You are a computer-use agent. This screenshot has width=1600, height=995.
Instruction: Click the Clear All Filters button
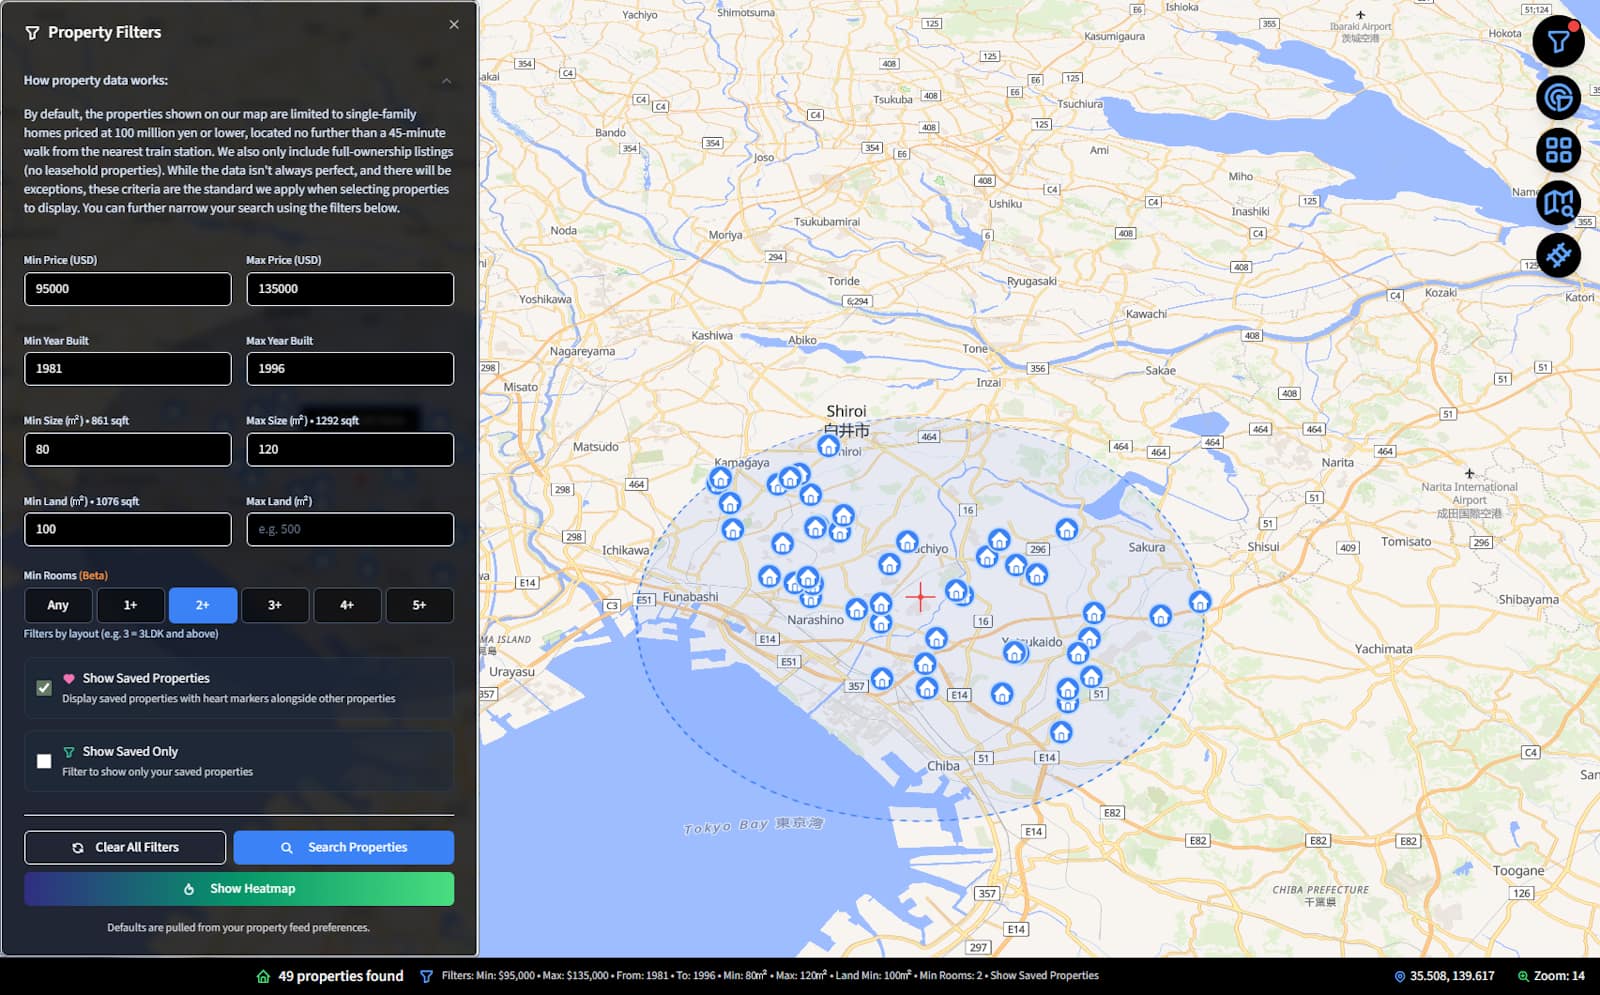[125, 847]
